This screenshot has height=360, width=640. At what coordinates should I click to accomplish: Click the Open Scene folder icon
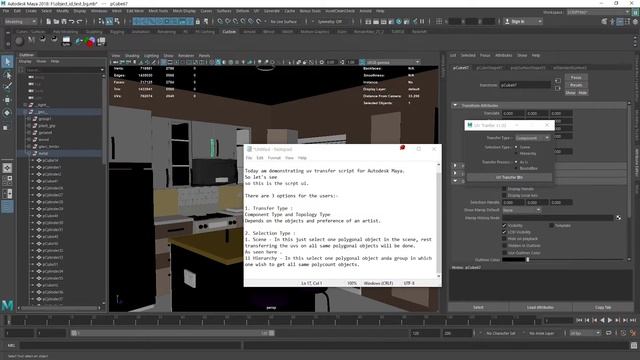(x=56, y=21)
